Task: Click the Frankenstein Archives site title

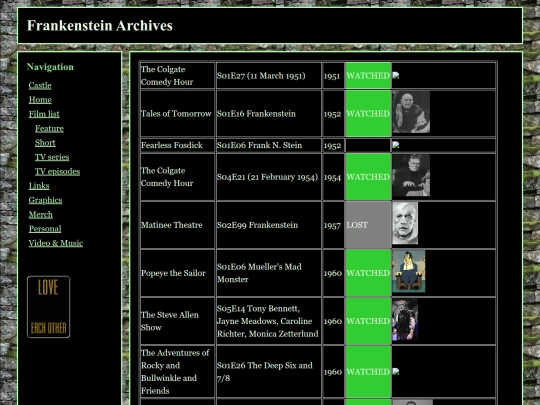Action: click(100, 26)
